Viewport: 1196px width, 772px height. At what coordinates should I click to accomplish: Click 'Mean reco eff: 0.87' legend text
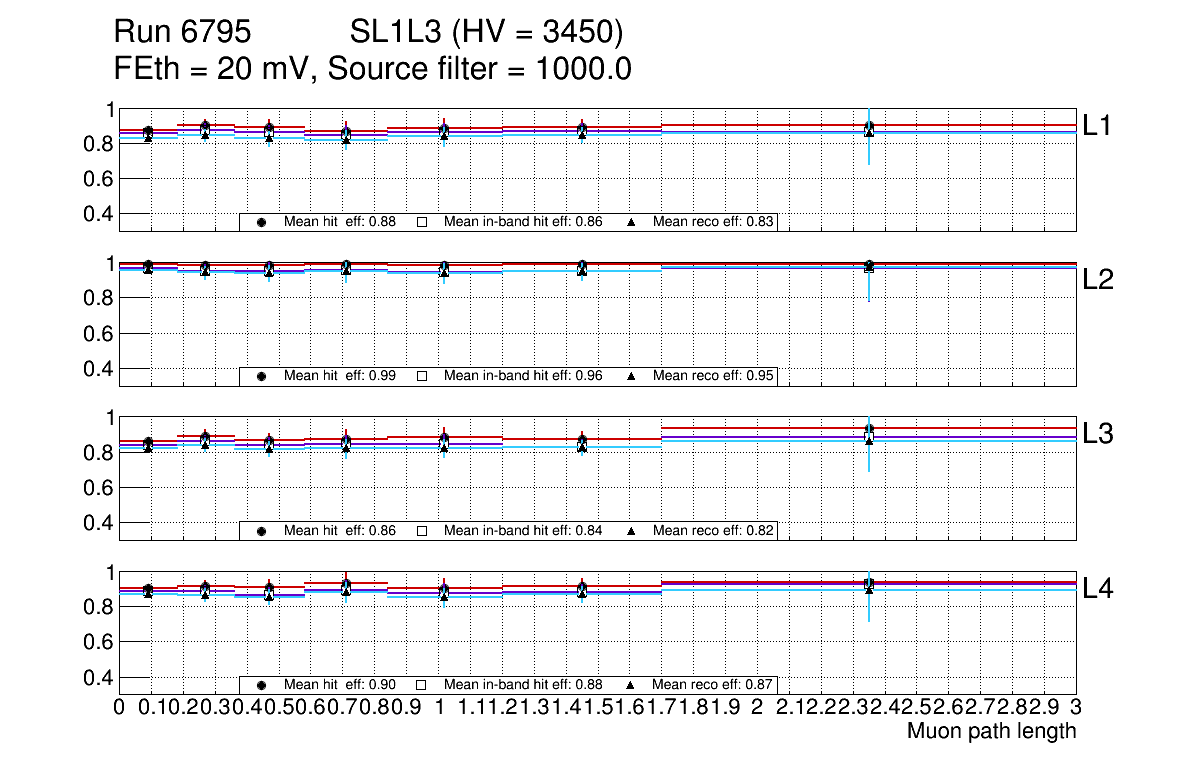(713, 685)
